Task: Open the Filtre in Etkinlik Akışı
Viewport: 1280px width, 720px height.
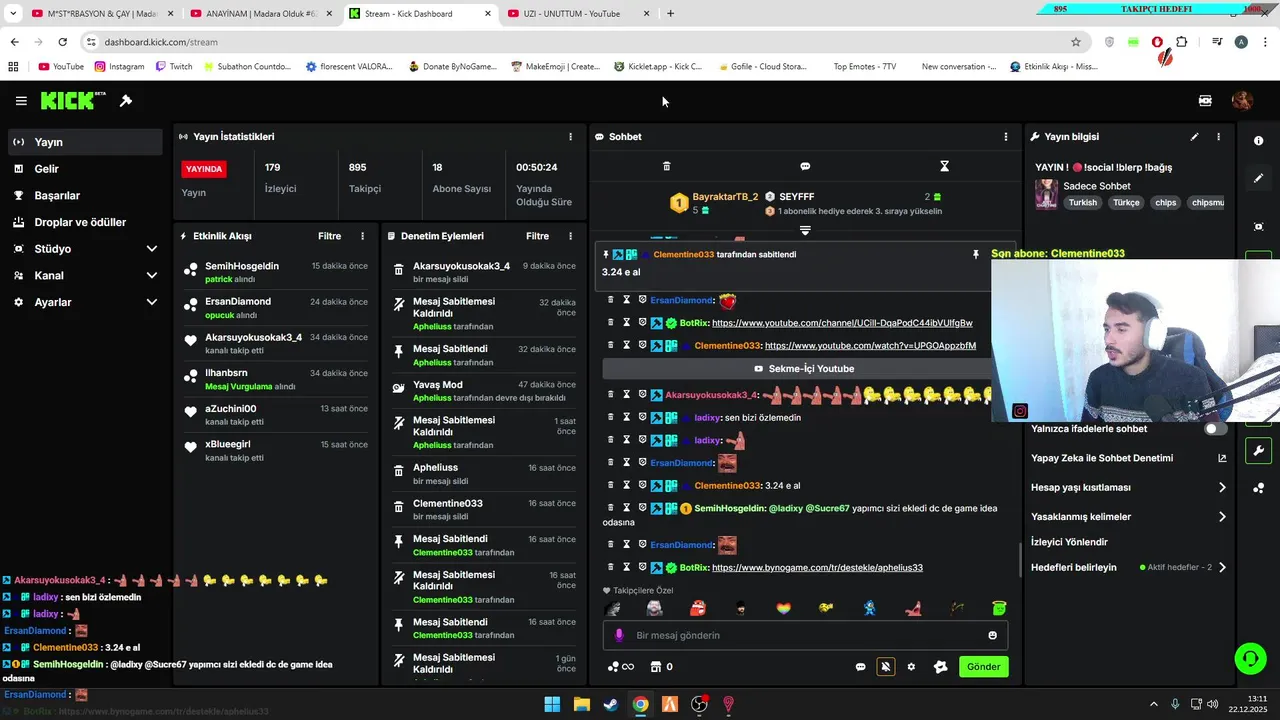Action: pyautogui.click(x=330, y=236)
